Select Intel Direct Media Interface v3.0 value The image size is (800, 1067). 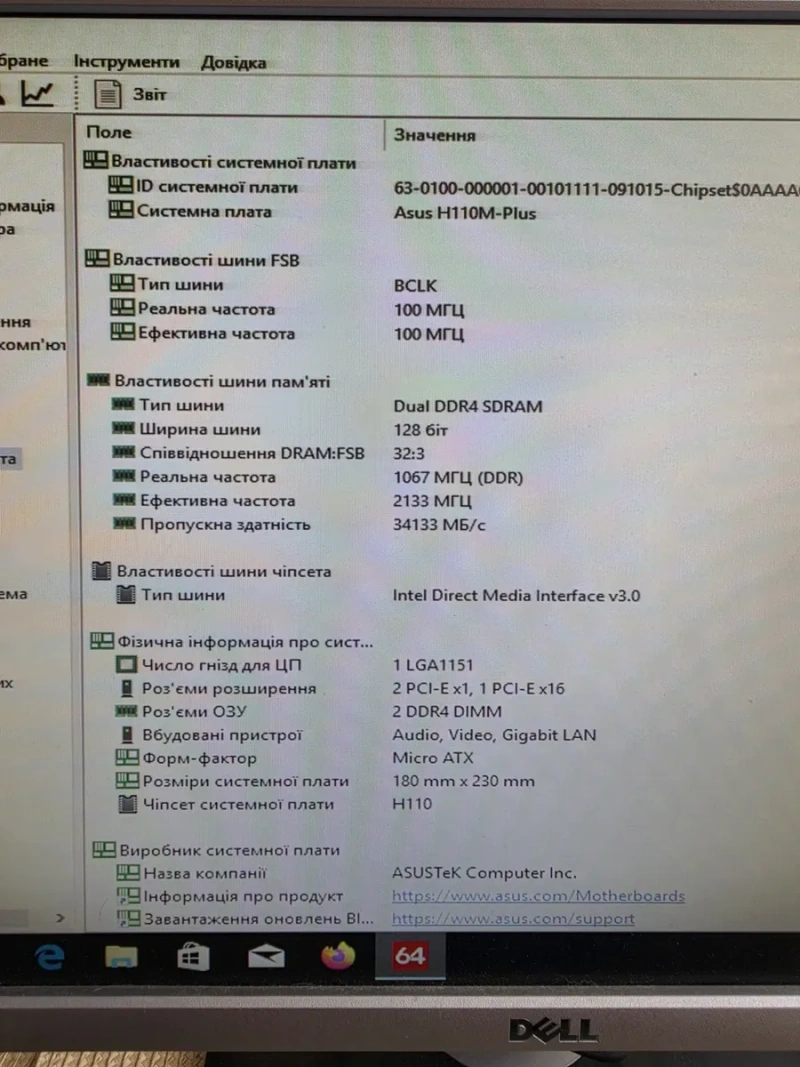[516, 595]
